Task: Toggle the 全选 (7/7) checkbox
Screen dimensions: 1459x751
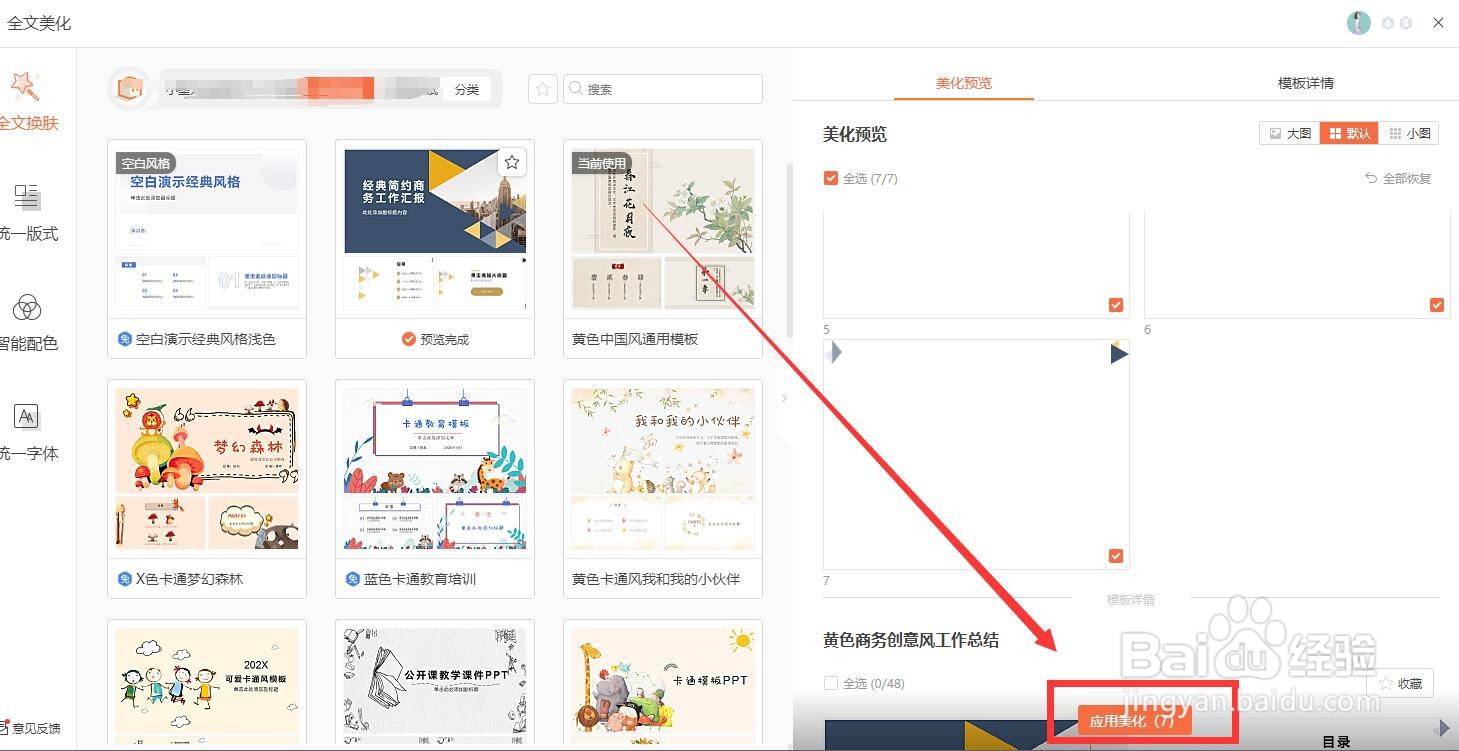Action: [830, 178]
